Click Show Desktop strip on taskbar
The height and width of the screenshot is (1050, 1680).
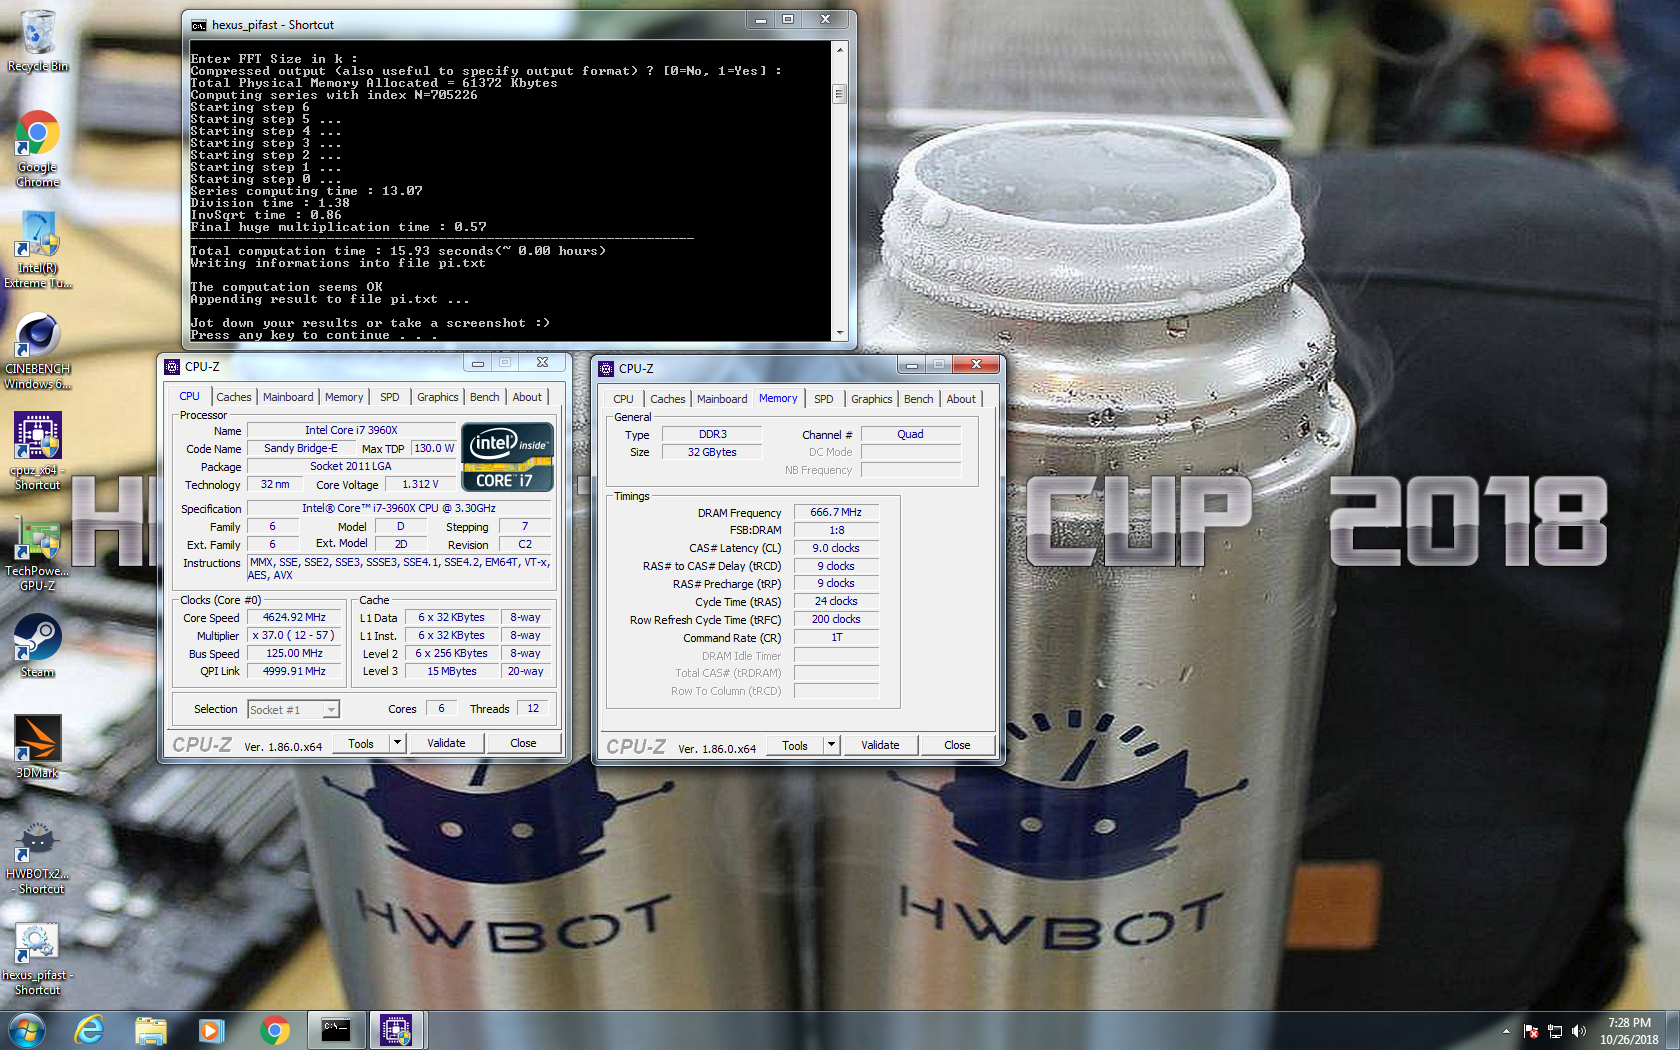click(1673, 1031)
